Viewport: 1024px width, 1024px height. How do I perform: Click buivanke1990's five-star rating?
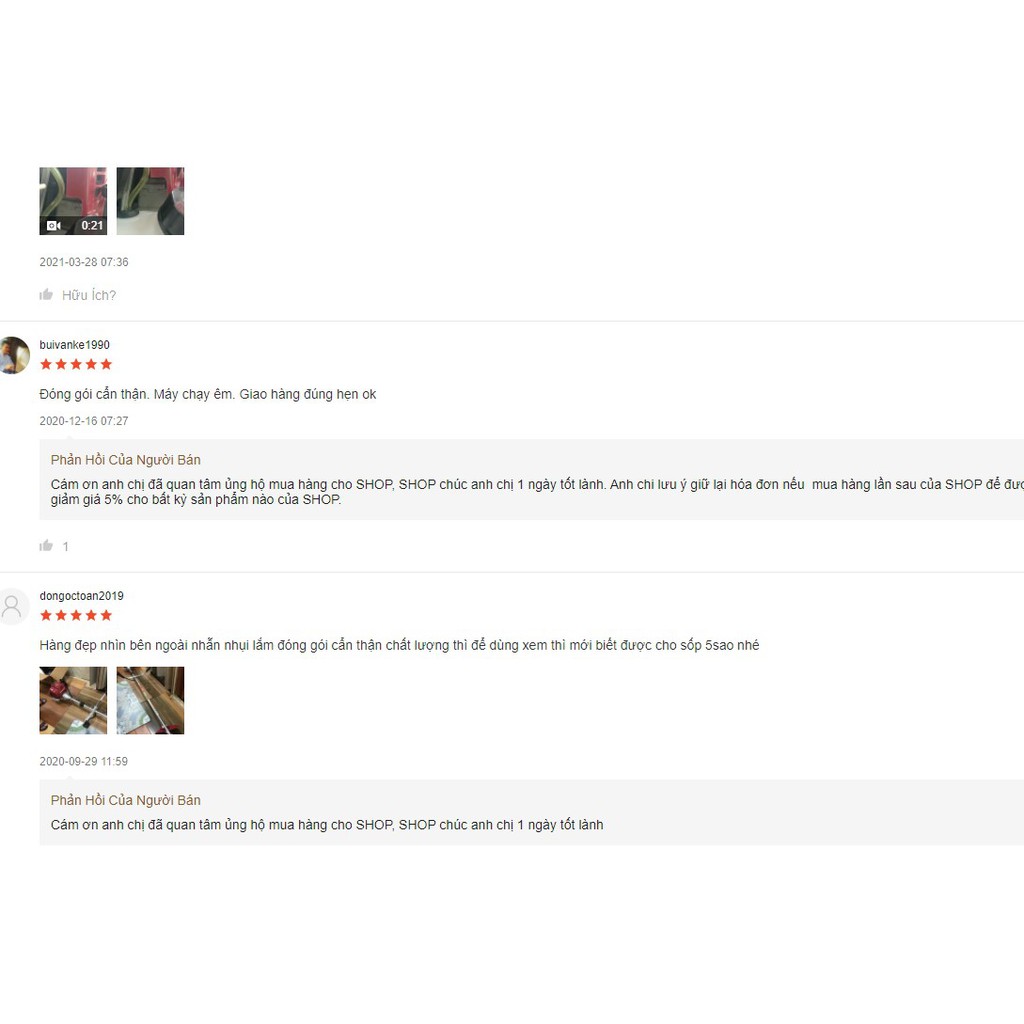pos(76,364)
